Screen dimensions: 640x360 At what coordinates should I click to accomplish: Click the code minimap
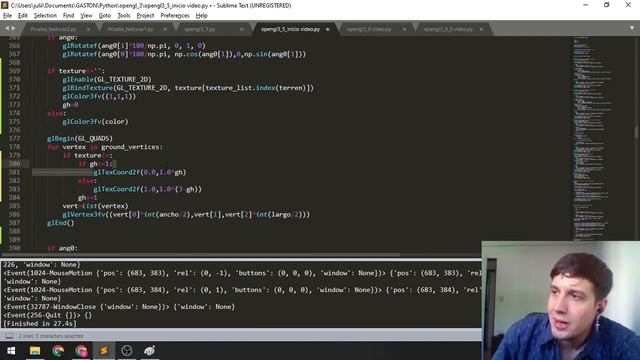click(x=592, y=139)
